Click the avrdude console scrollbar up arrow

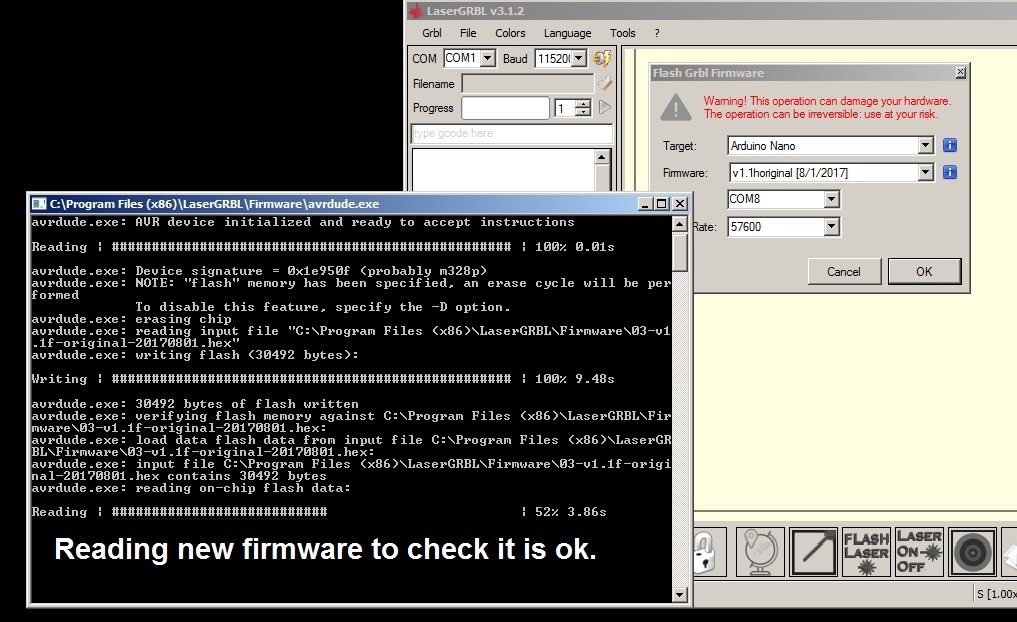point(680,224)
